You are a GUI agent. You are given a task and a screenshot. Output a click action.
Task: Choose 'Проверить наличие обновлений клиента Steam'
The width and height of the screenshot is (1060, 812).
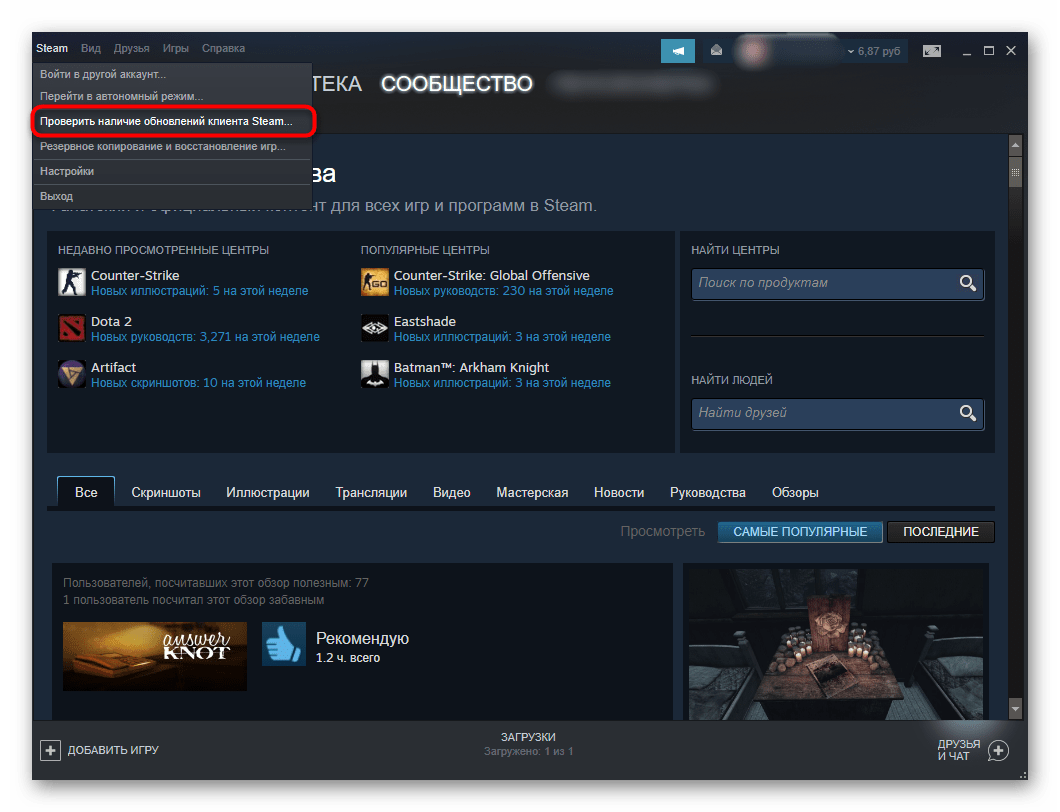(166, 121)
